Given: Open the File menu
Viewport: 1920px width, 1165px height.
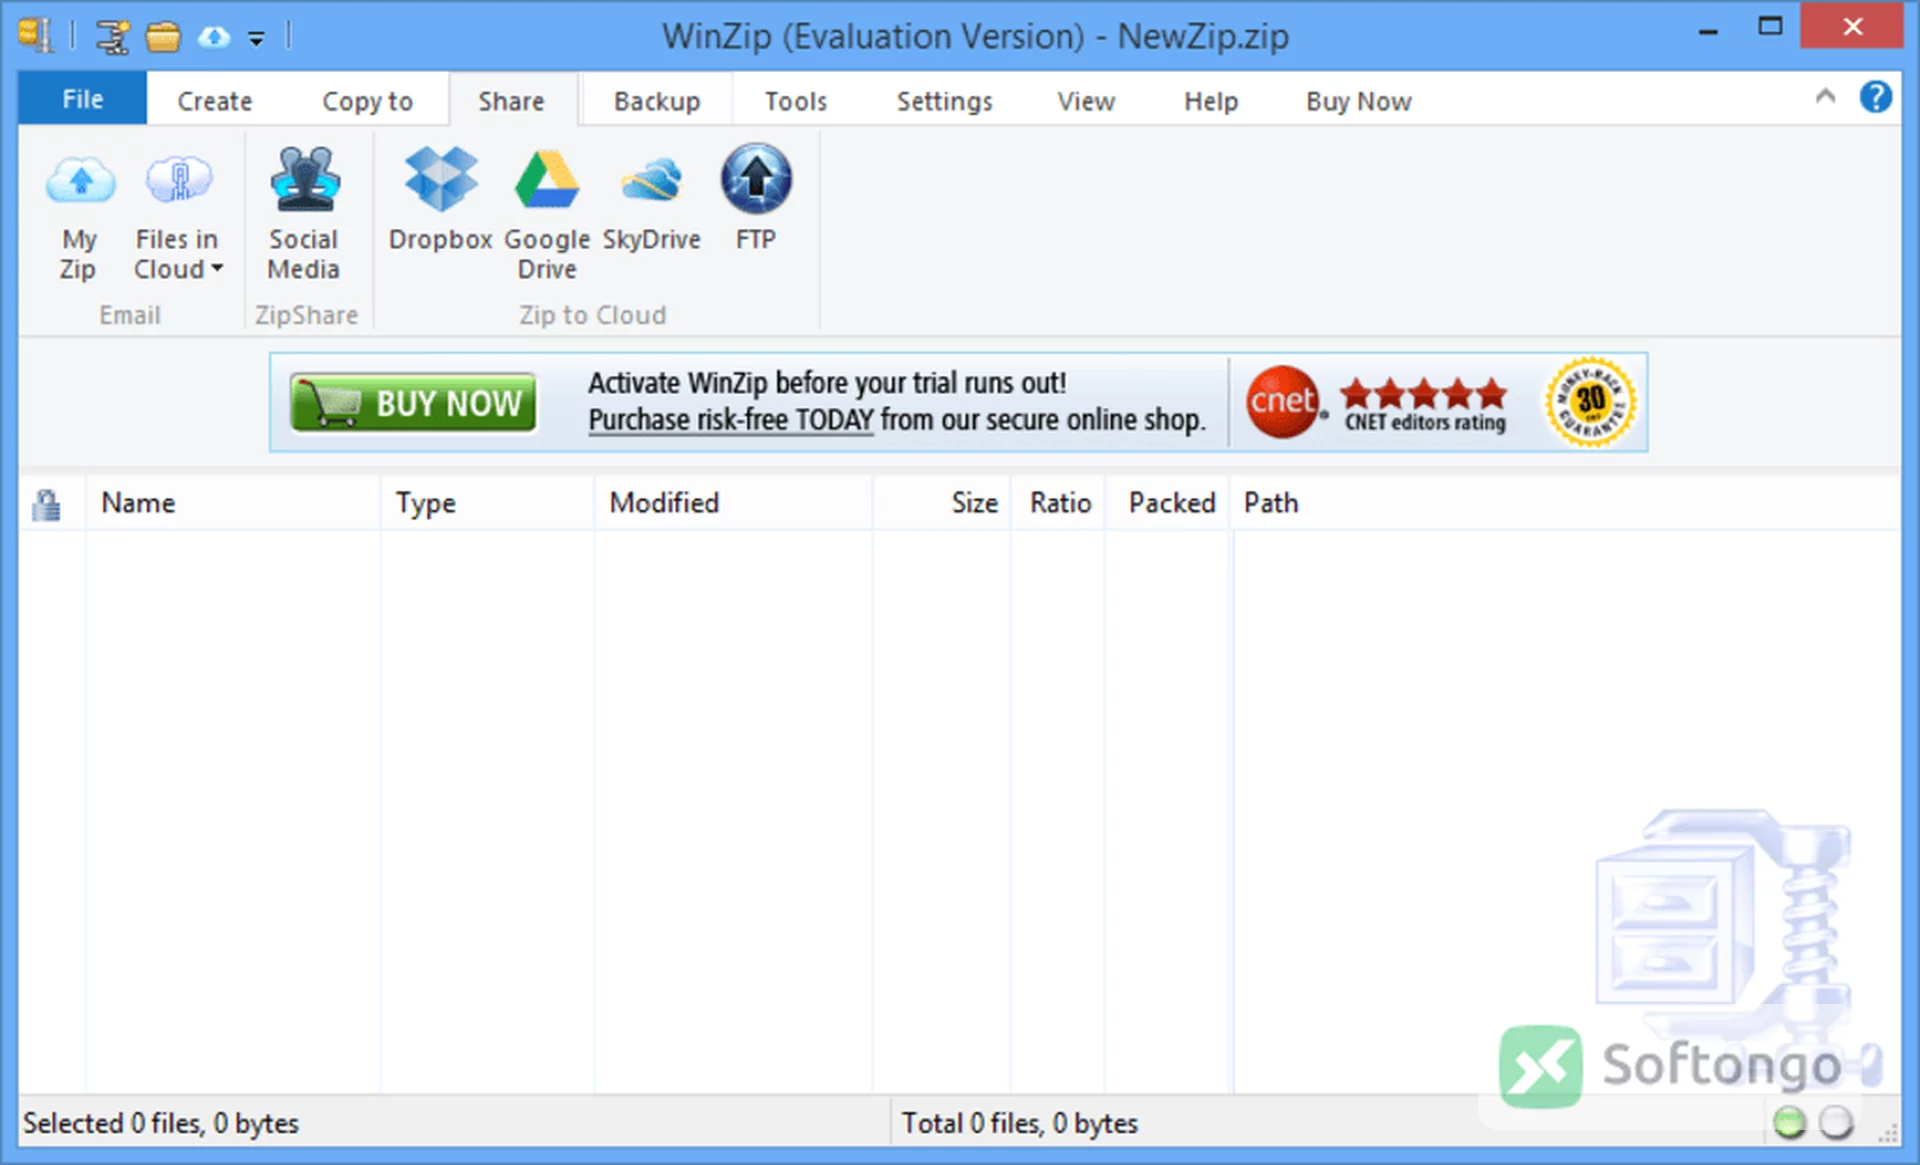Looking at the screenshot, I should tap(82, 99).
